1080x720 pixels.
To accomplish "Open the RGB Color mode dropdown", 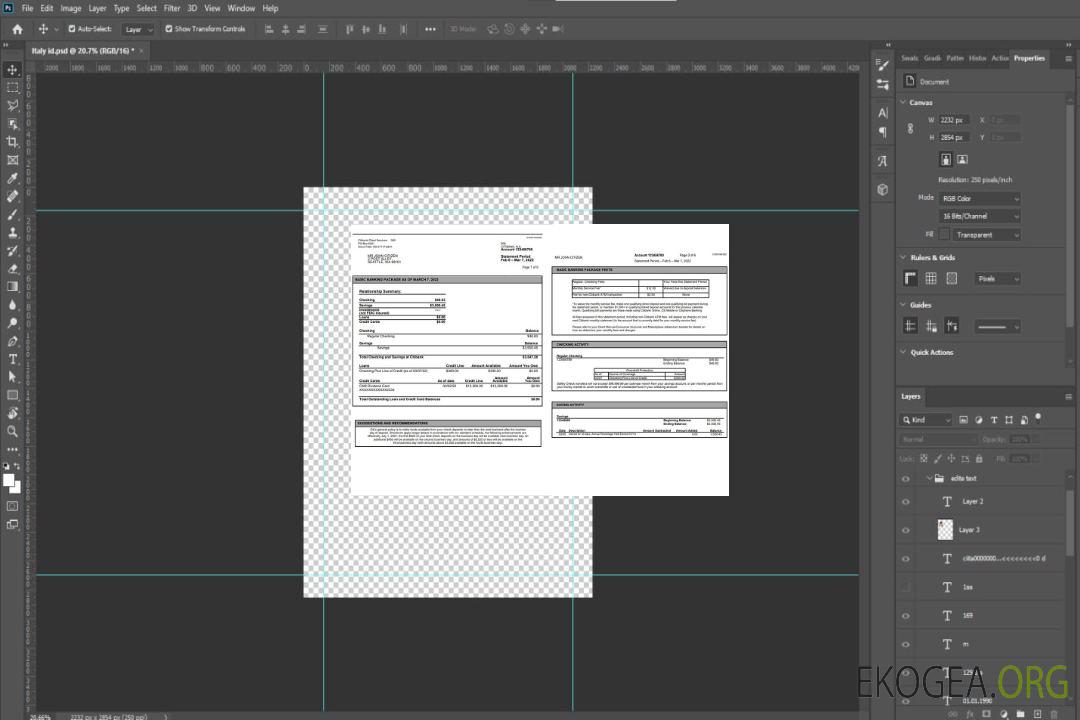I will (979, 198).
